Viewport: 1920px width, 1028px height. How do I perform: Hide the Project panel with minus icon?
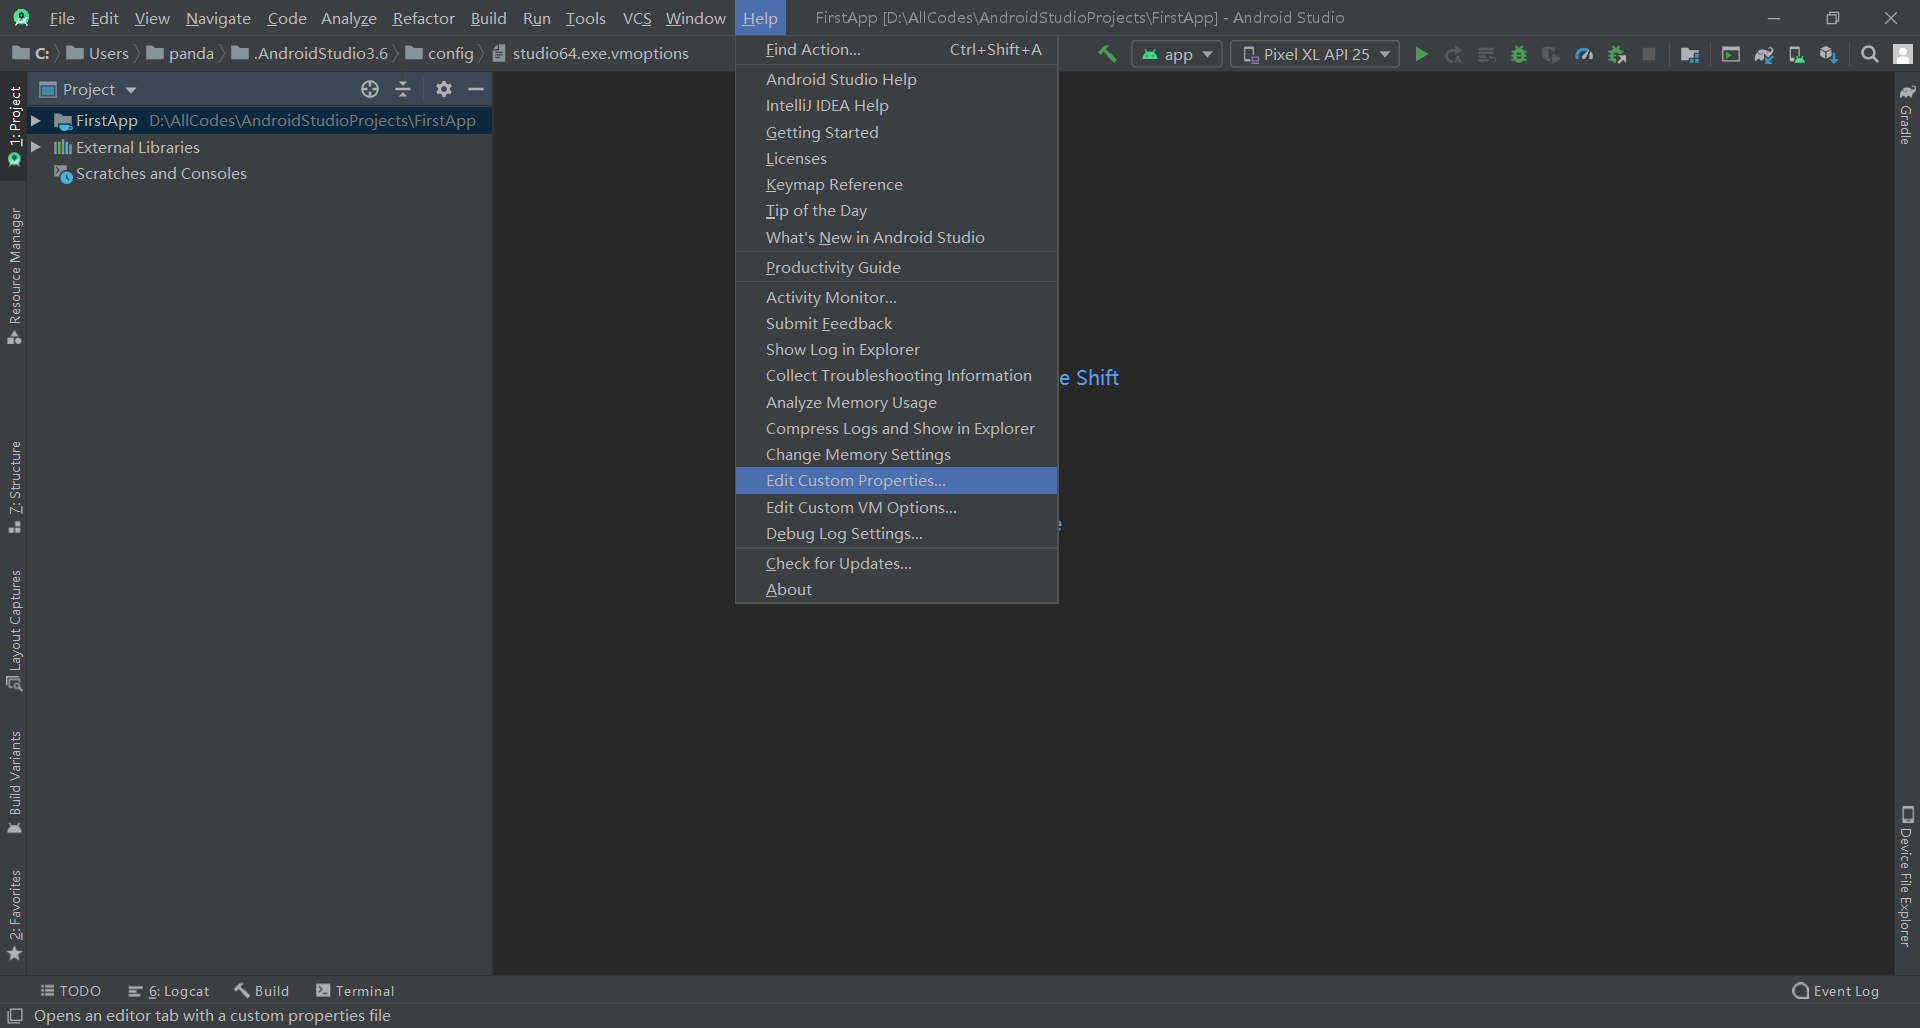point(476,89)
